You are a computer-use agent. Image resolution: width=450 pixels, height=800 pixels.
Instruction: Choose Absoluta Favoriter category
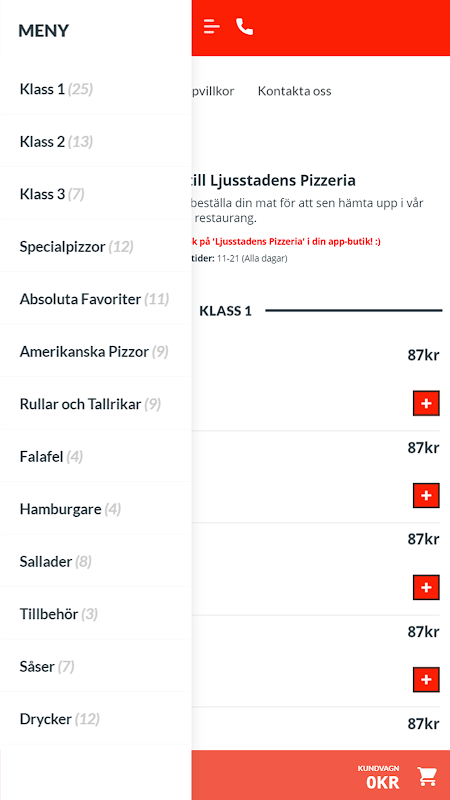point(95,299)
